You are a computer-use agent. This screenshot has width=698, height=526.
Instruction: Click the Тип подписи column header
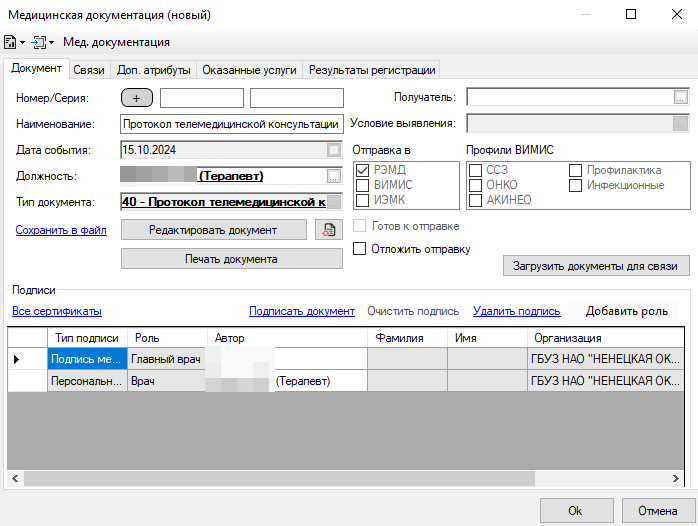(x=87, y=338)
